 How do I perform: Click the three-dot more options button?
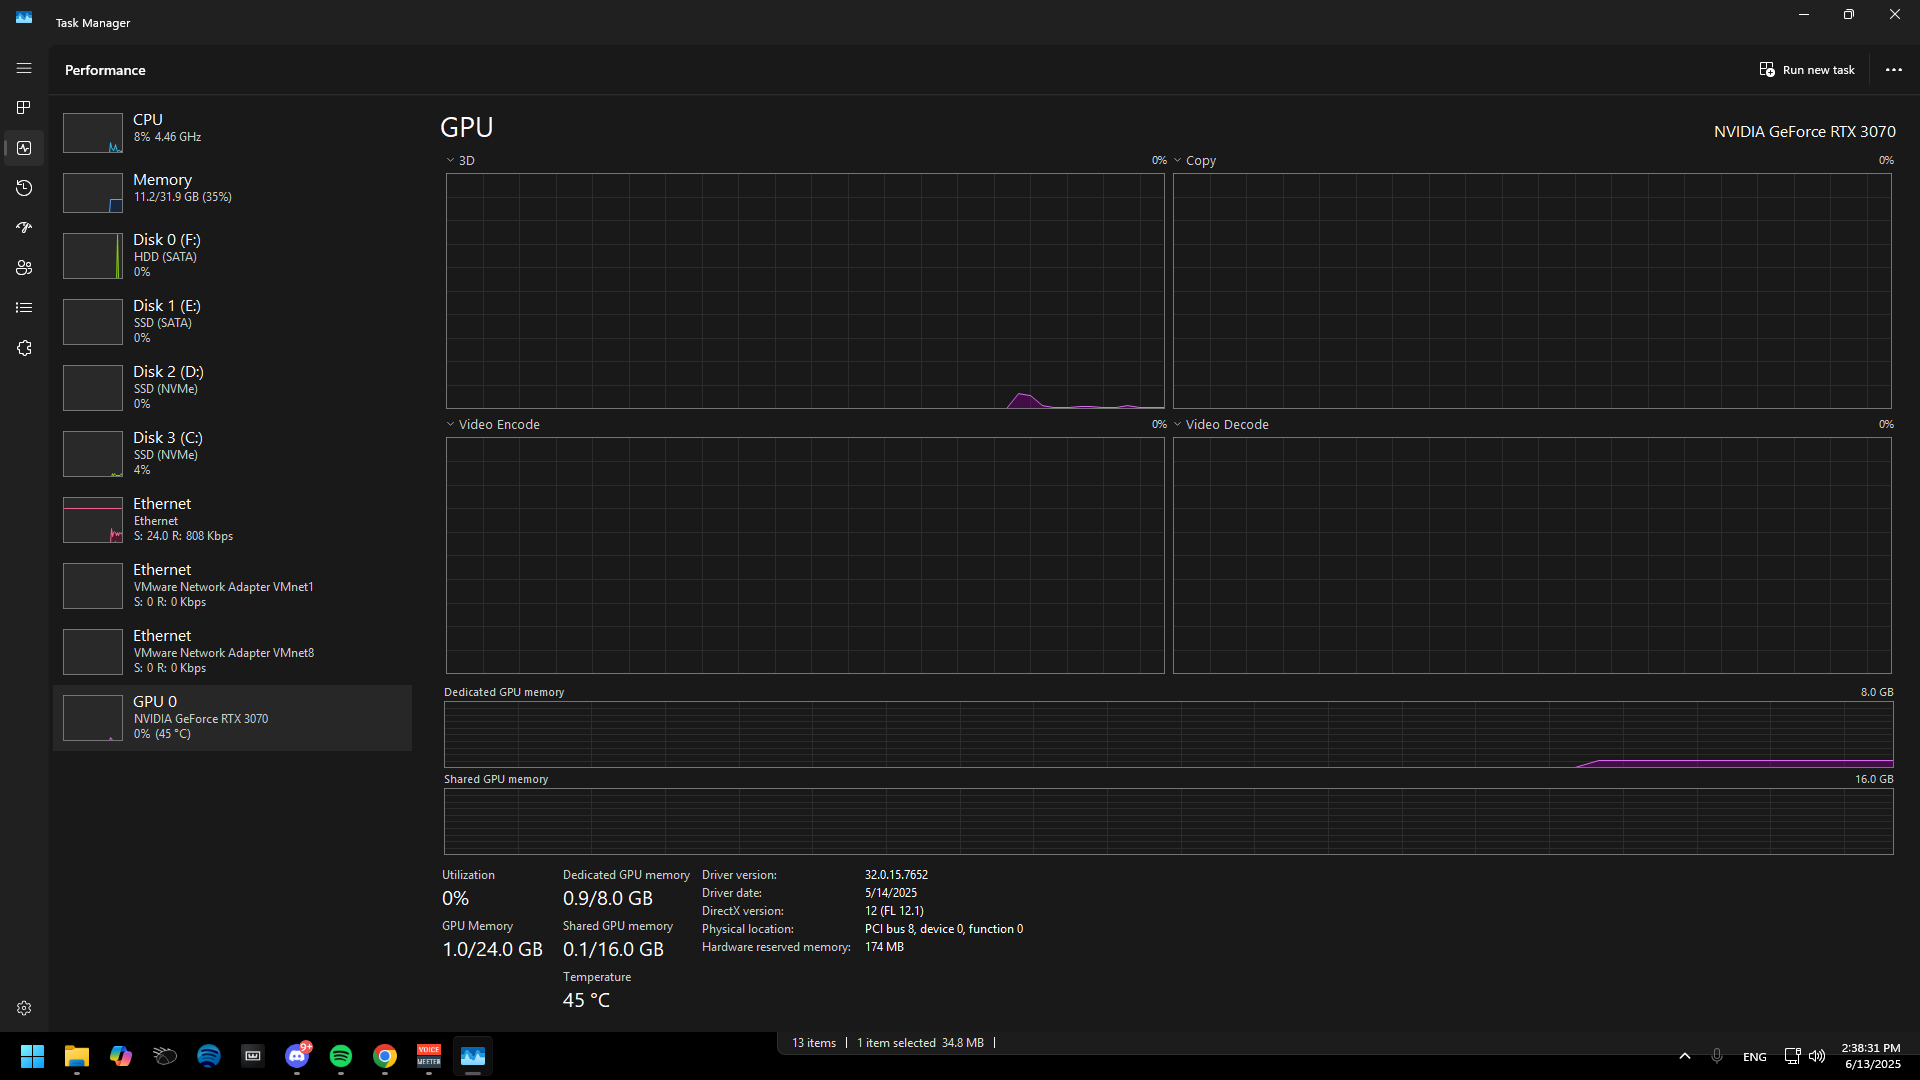(x=1893, y=70)
